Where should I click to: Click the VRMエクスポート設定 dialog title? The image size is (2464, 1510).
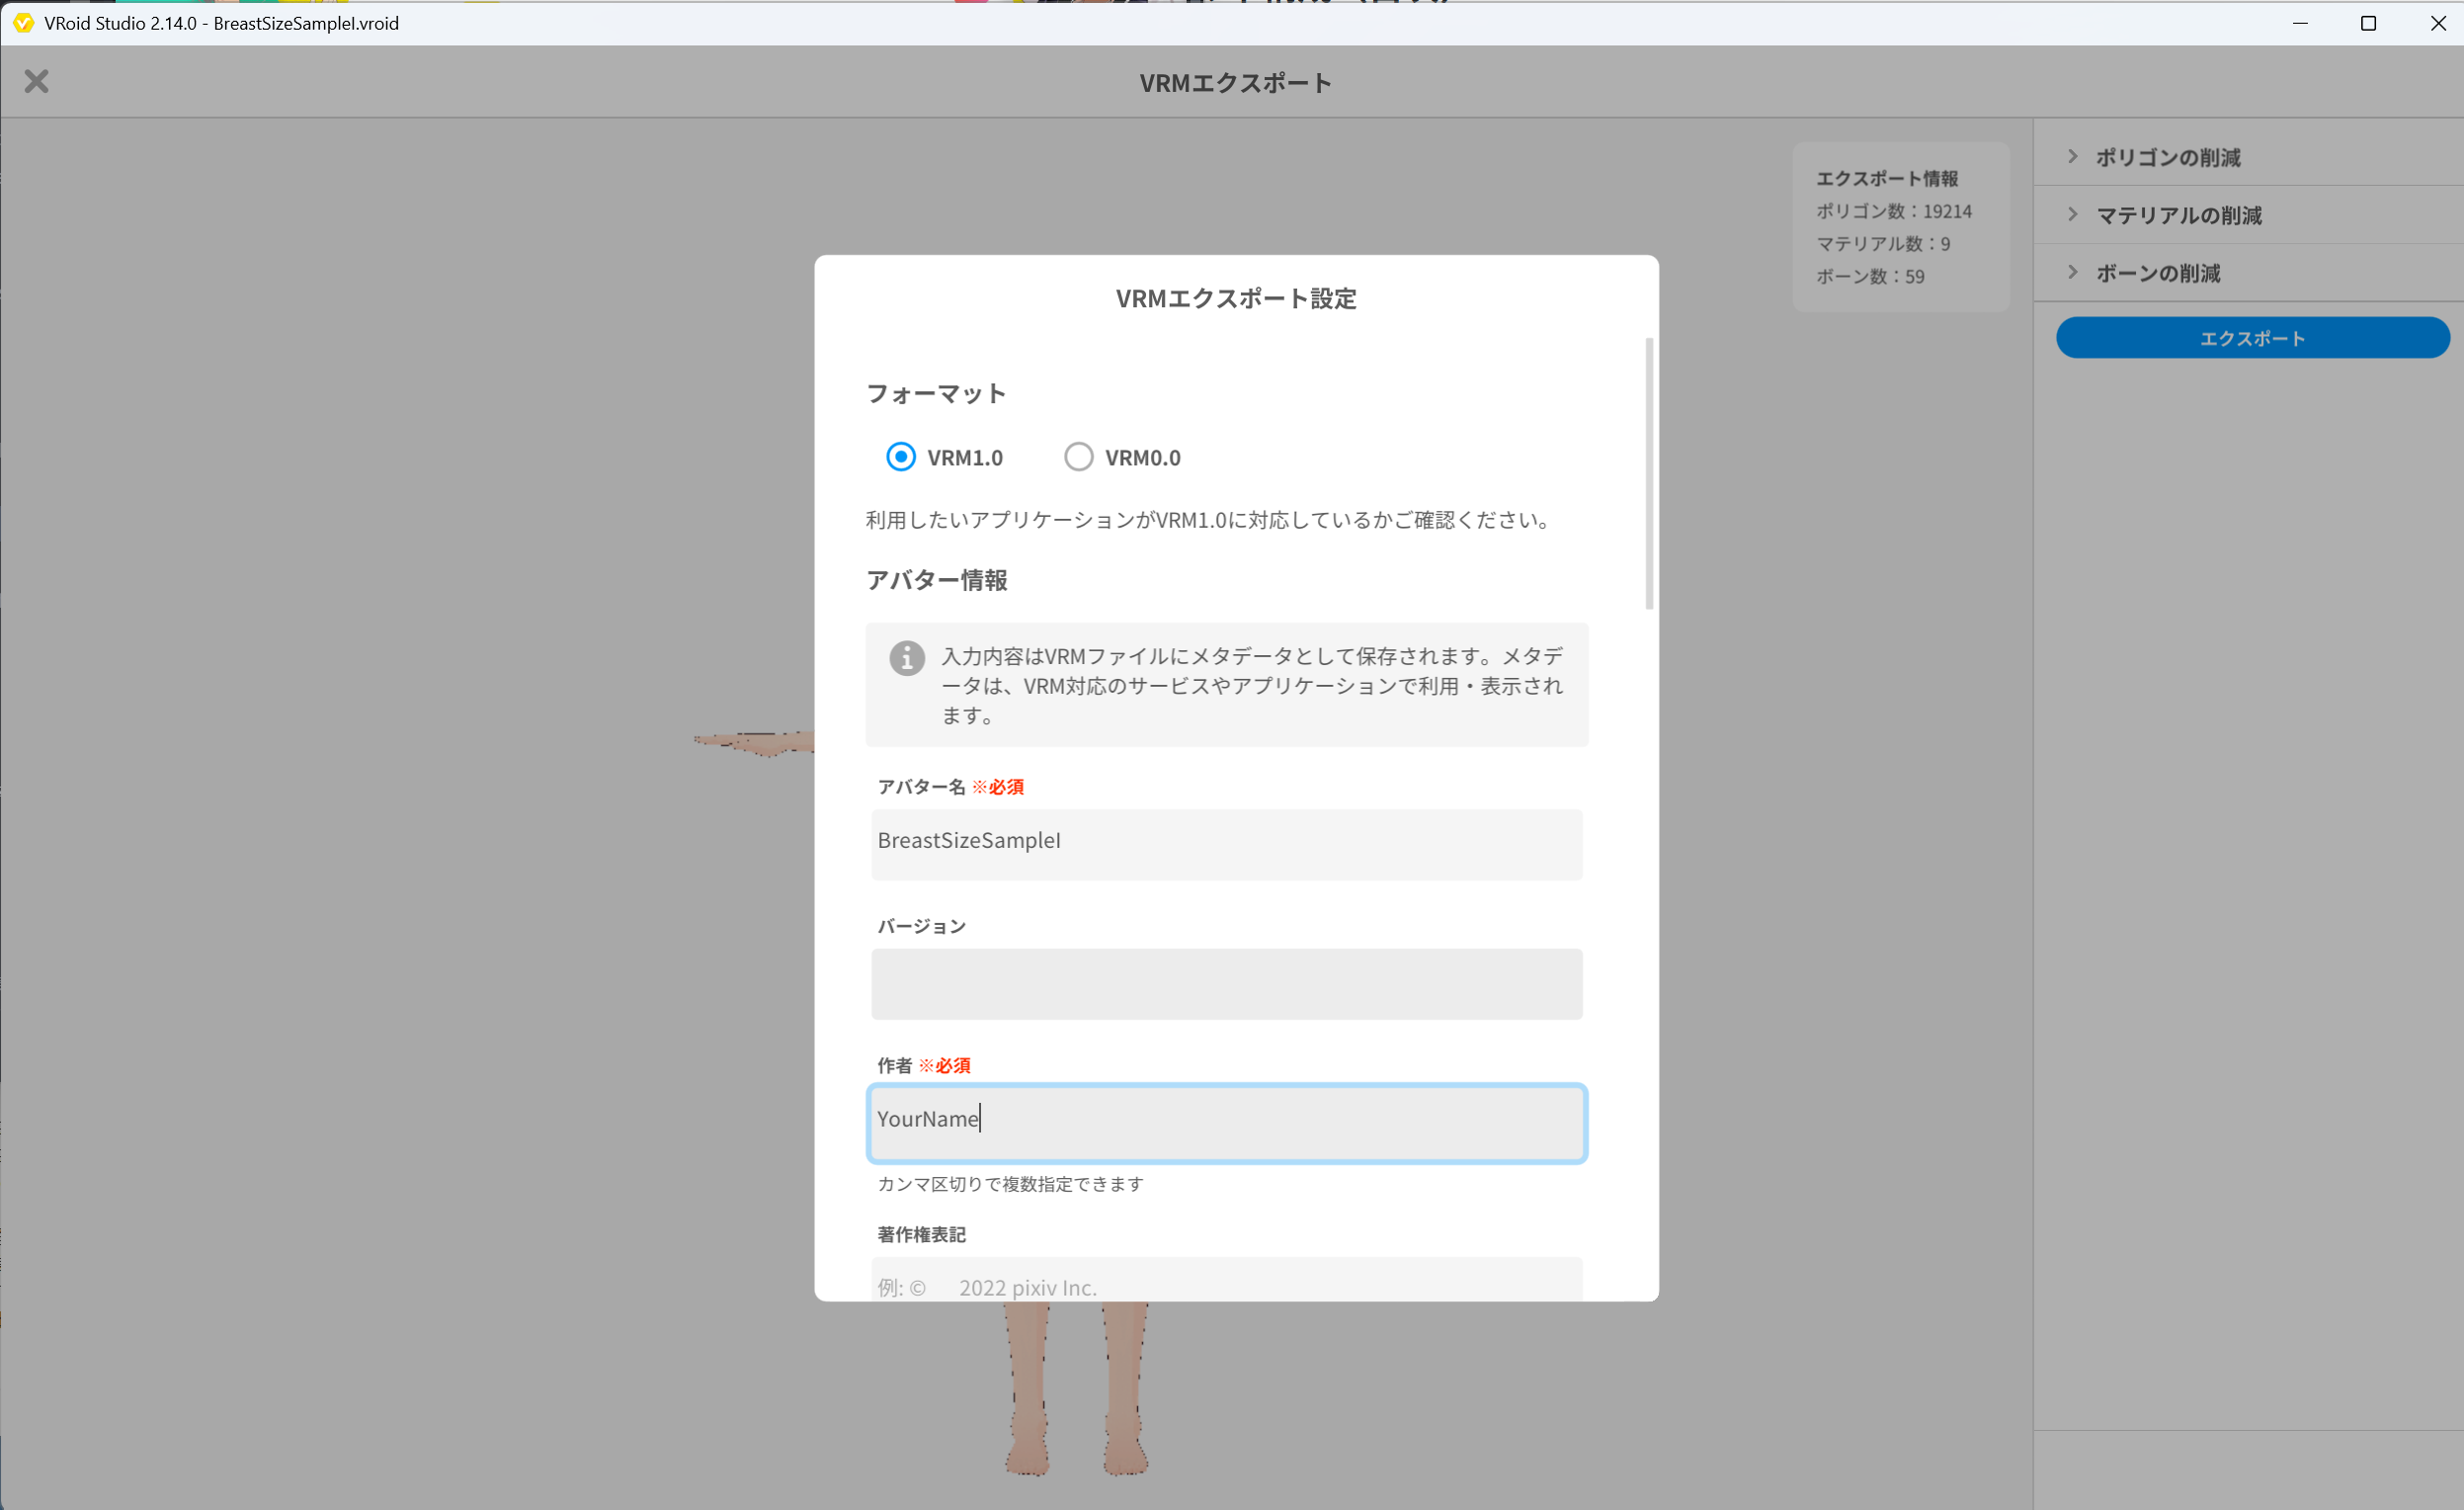pos(1236,298)
